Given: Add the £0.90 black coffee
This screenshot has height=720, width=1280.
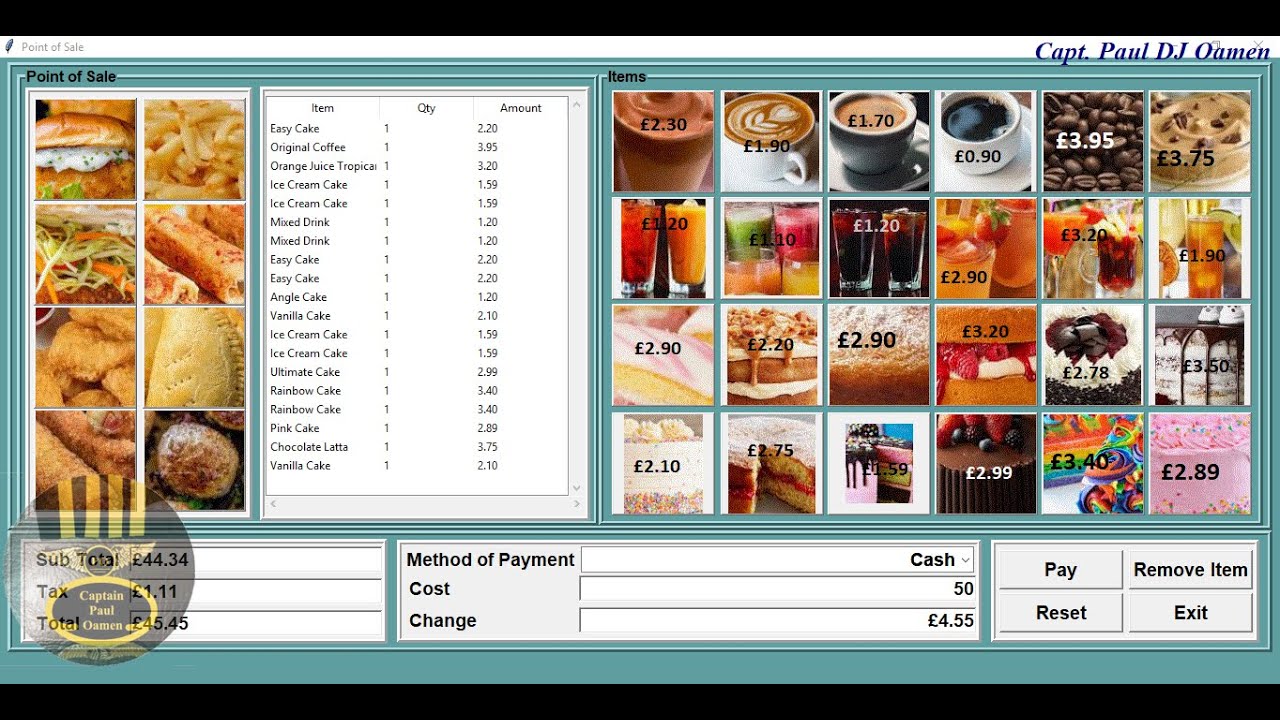Looking at the screenshot, I should click(x=985, y=141).
